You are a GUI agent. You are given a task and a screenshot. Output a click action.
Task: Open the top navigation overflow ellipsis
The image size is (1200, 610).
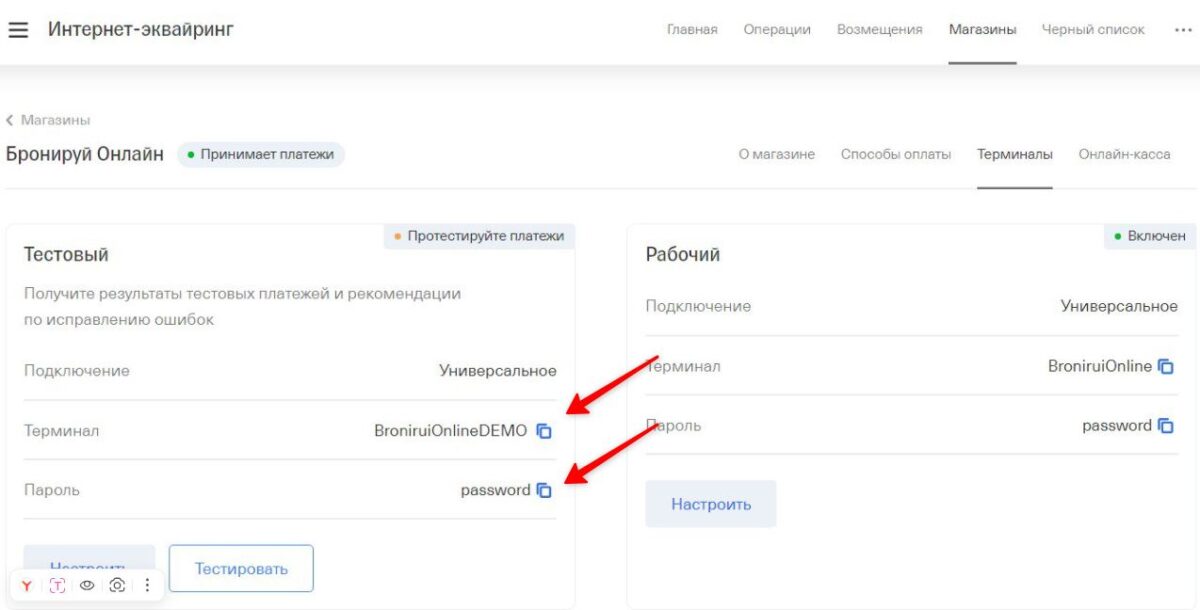1182,30
